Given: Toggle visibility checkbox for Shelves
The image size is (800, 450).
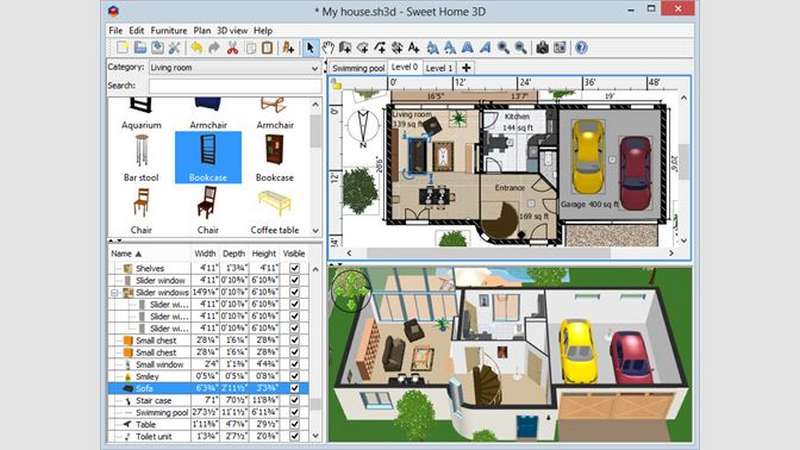Looking at the screenshot, I should point(294,268).
